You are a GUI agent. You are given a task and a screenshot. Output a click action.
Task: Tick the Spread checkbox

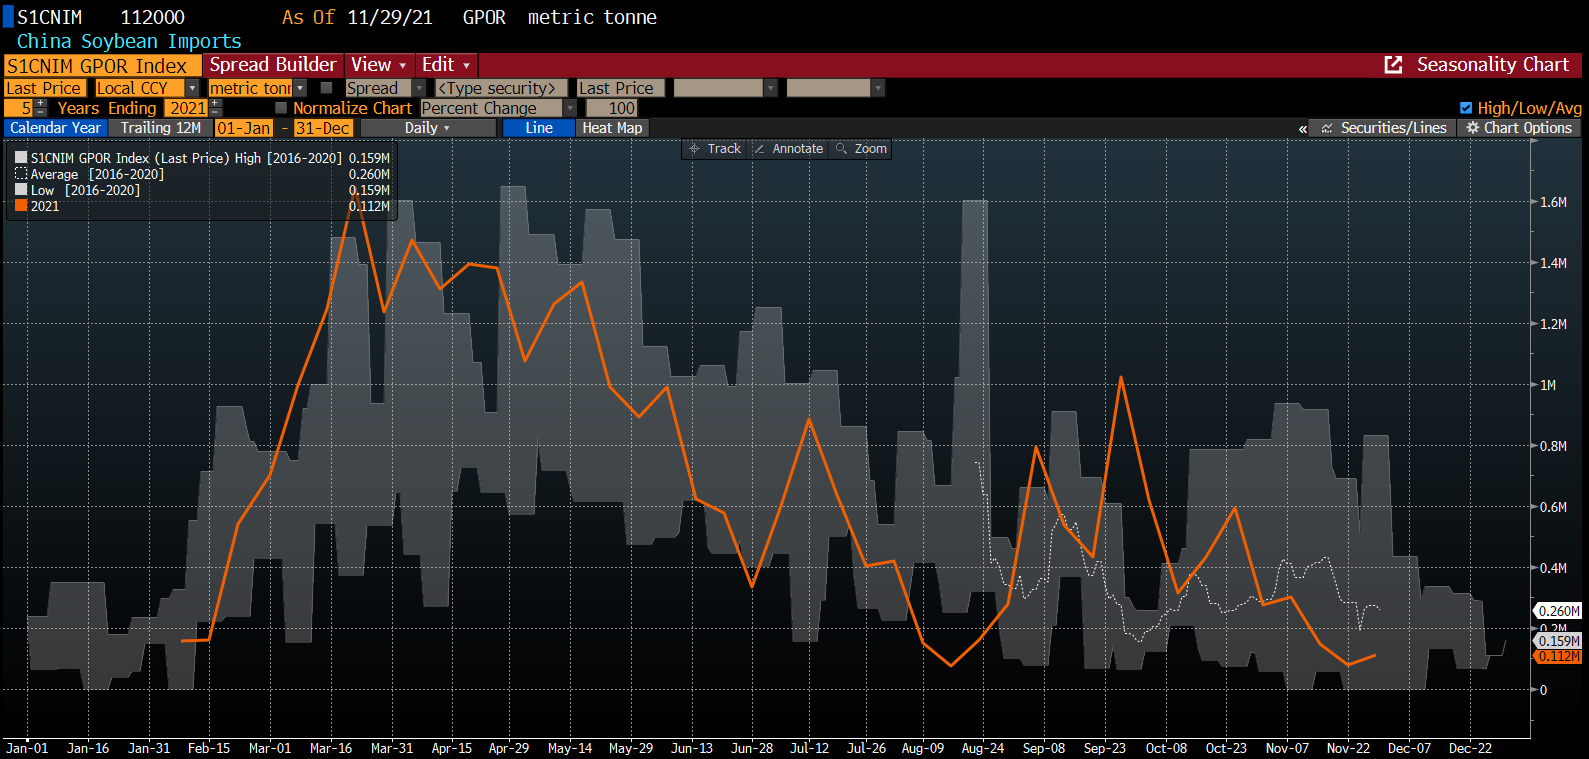point(326,88)
